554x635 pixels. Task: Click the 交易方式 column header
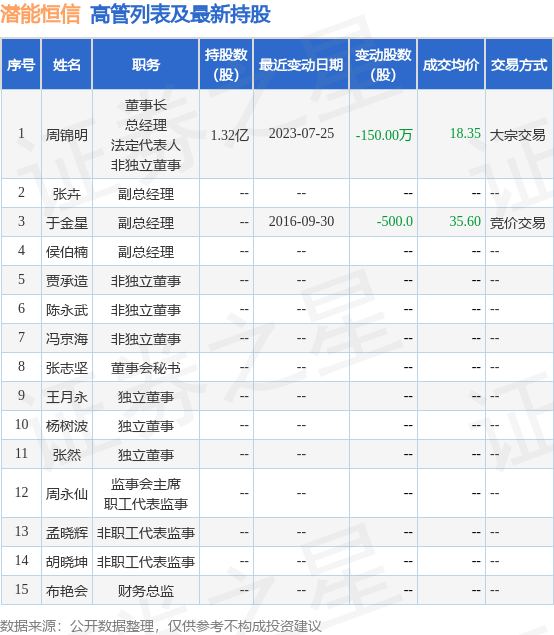[519, 64]
